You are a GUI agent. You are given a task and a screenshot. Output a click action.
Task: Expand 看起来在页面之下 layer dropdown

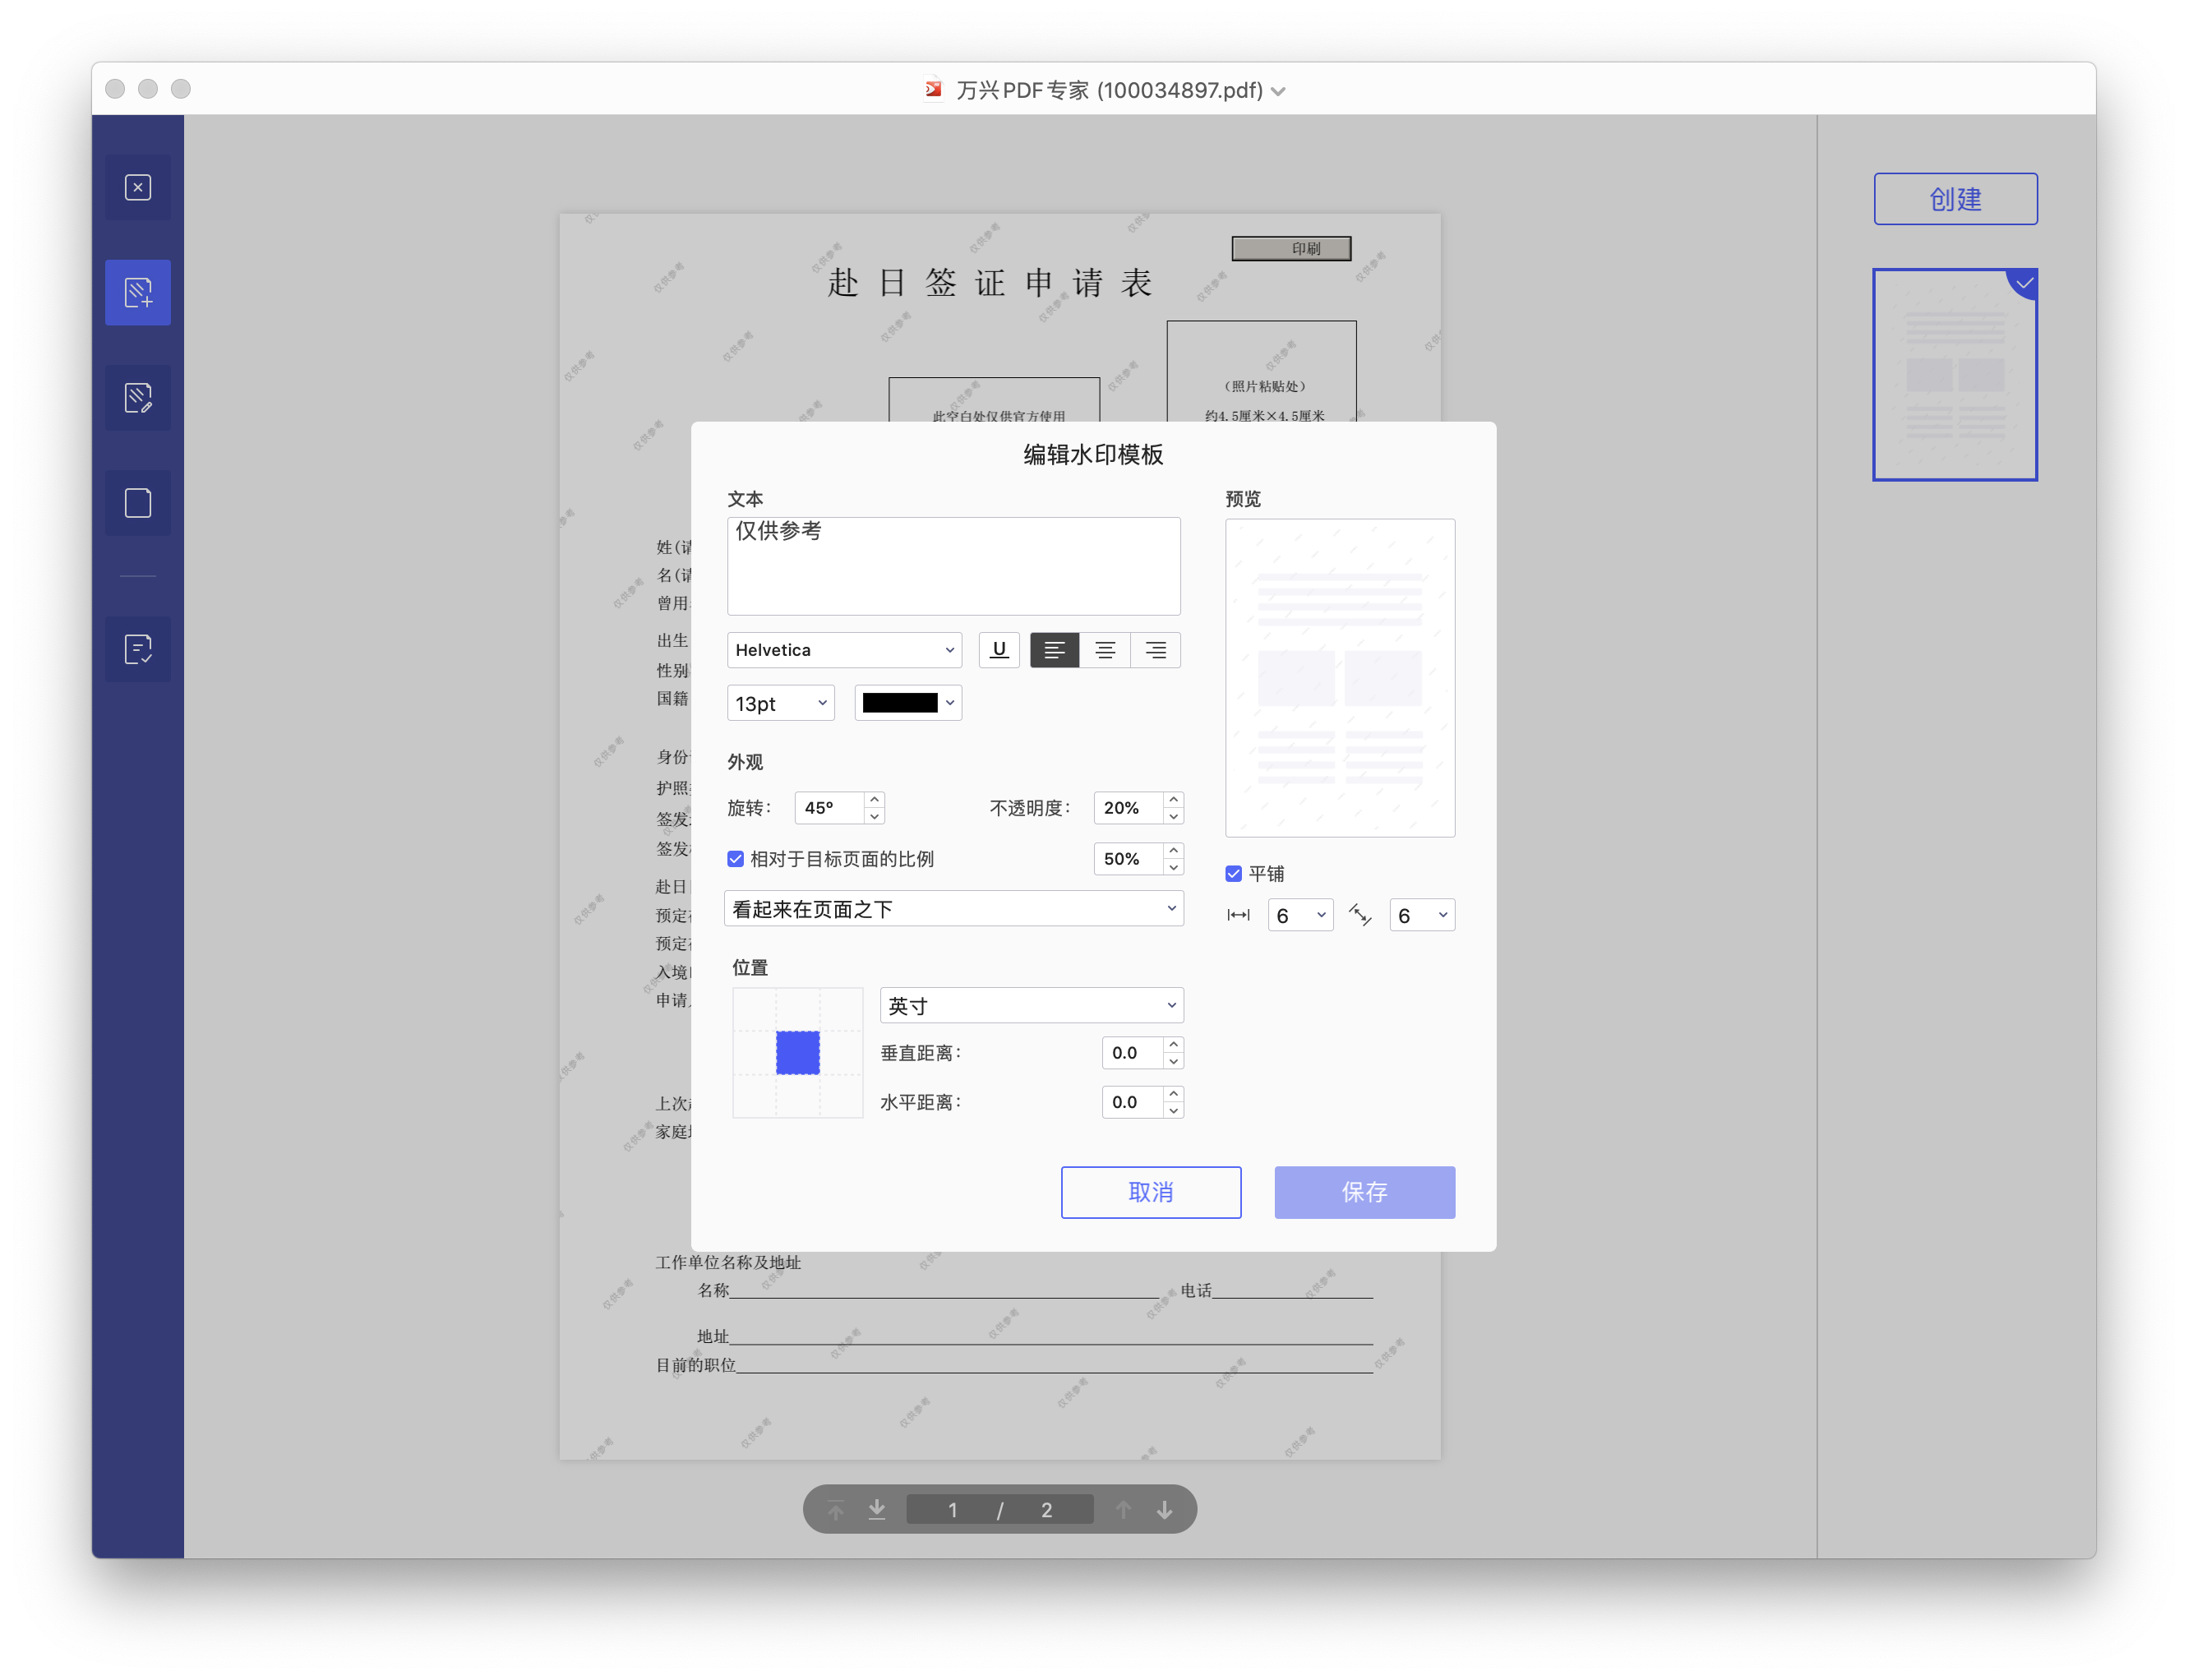coord(953,909)
